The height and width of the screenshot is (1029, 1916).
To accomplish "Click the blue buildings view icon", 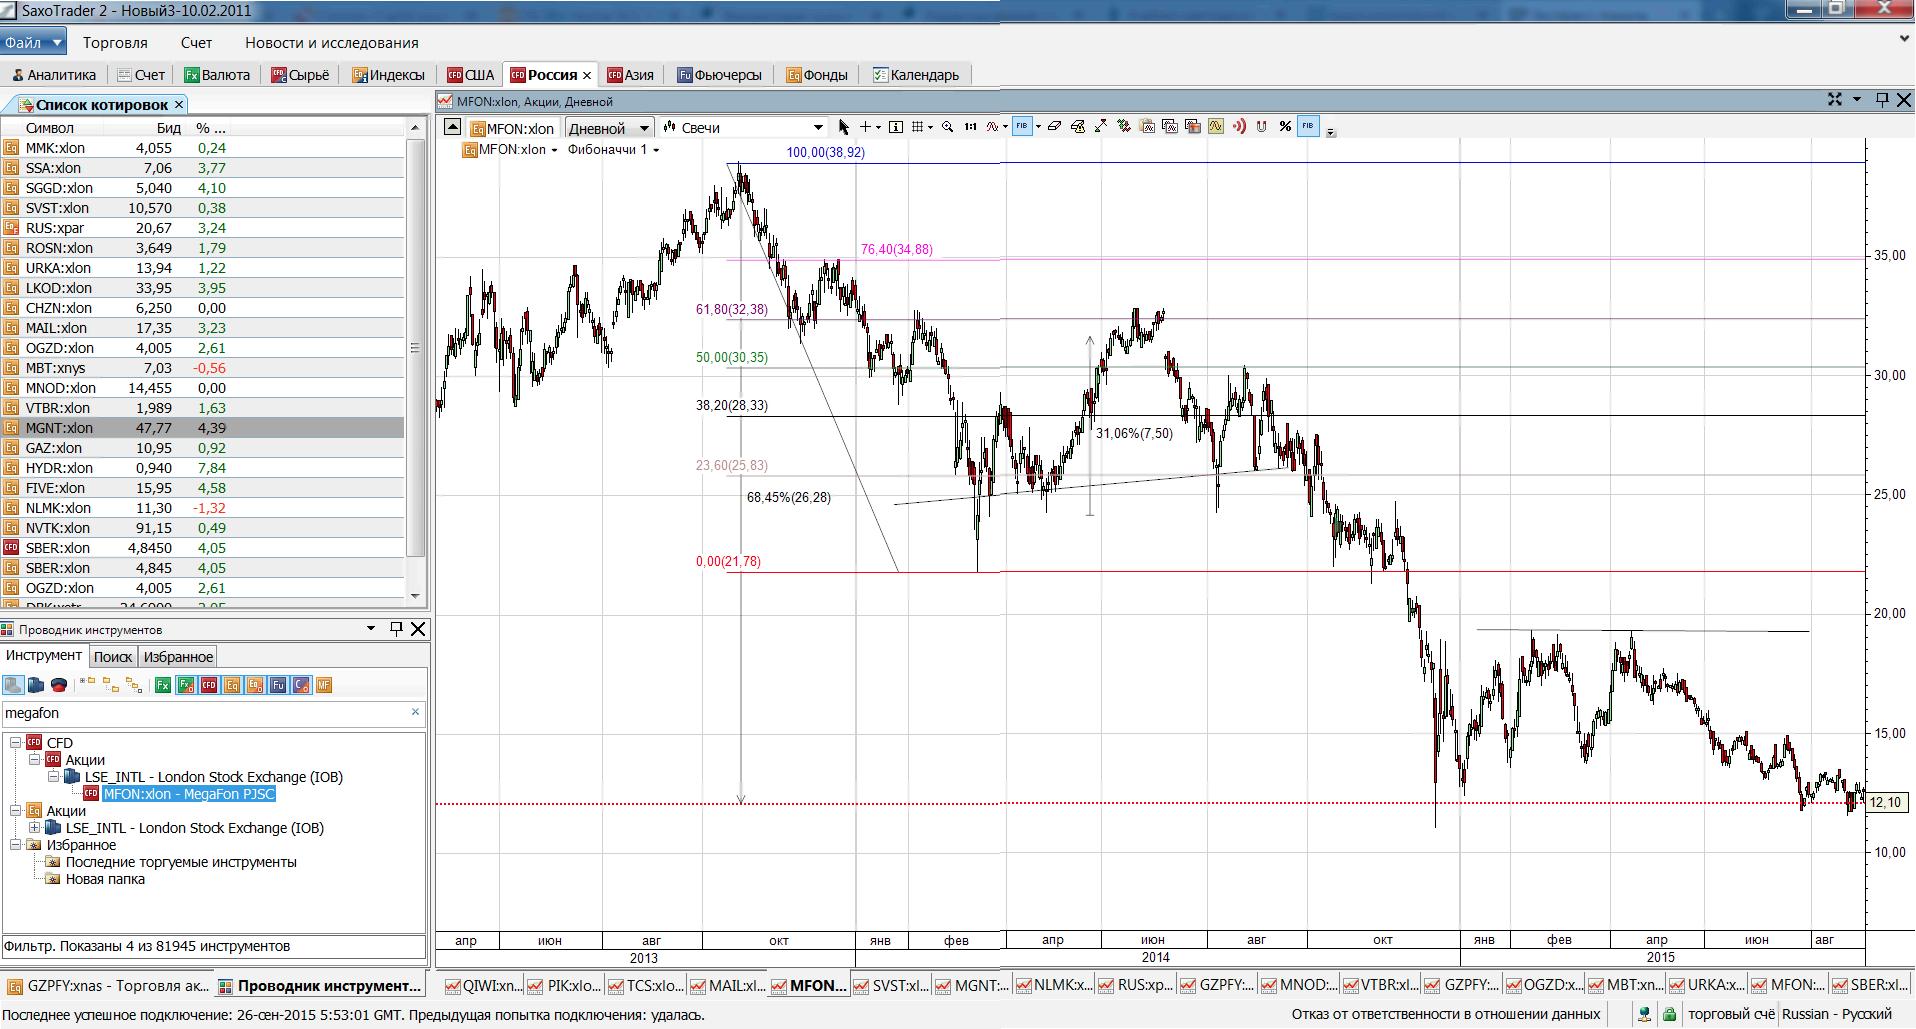I will 36,685.
